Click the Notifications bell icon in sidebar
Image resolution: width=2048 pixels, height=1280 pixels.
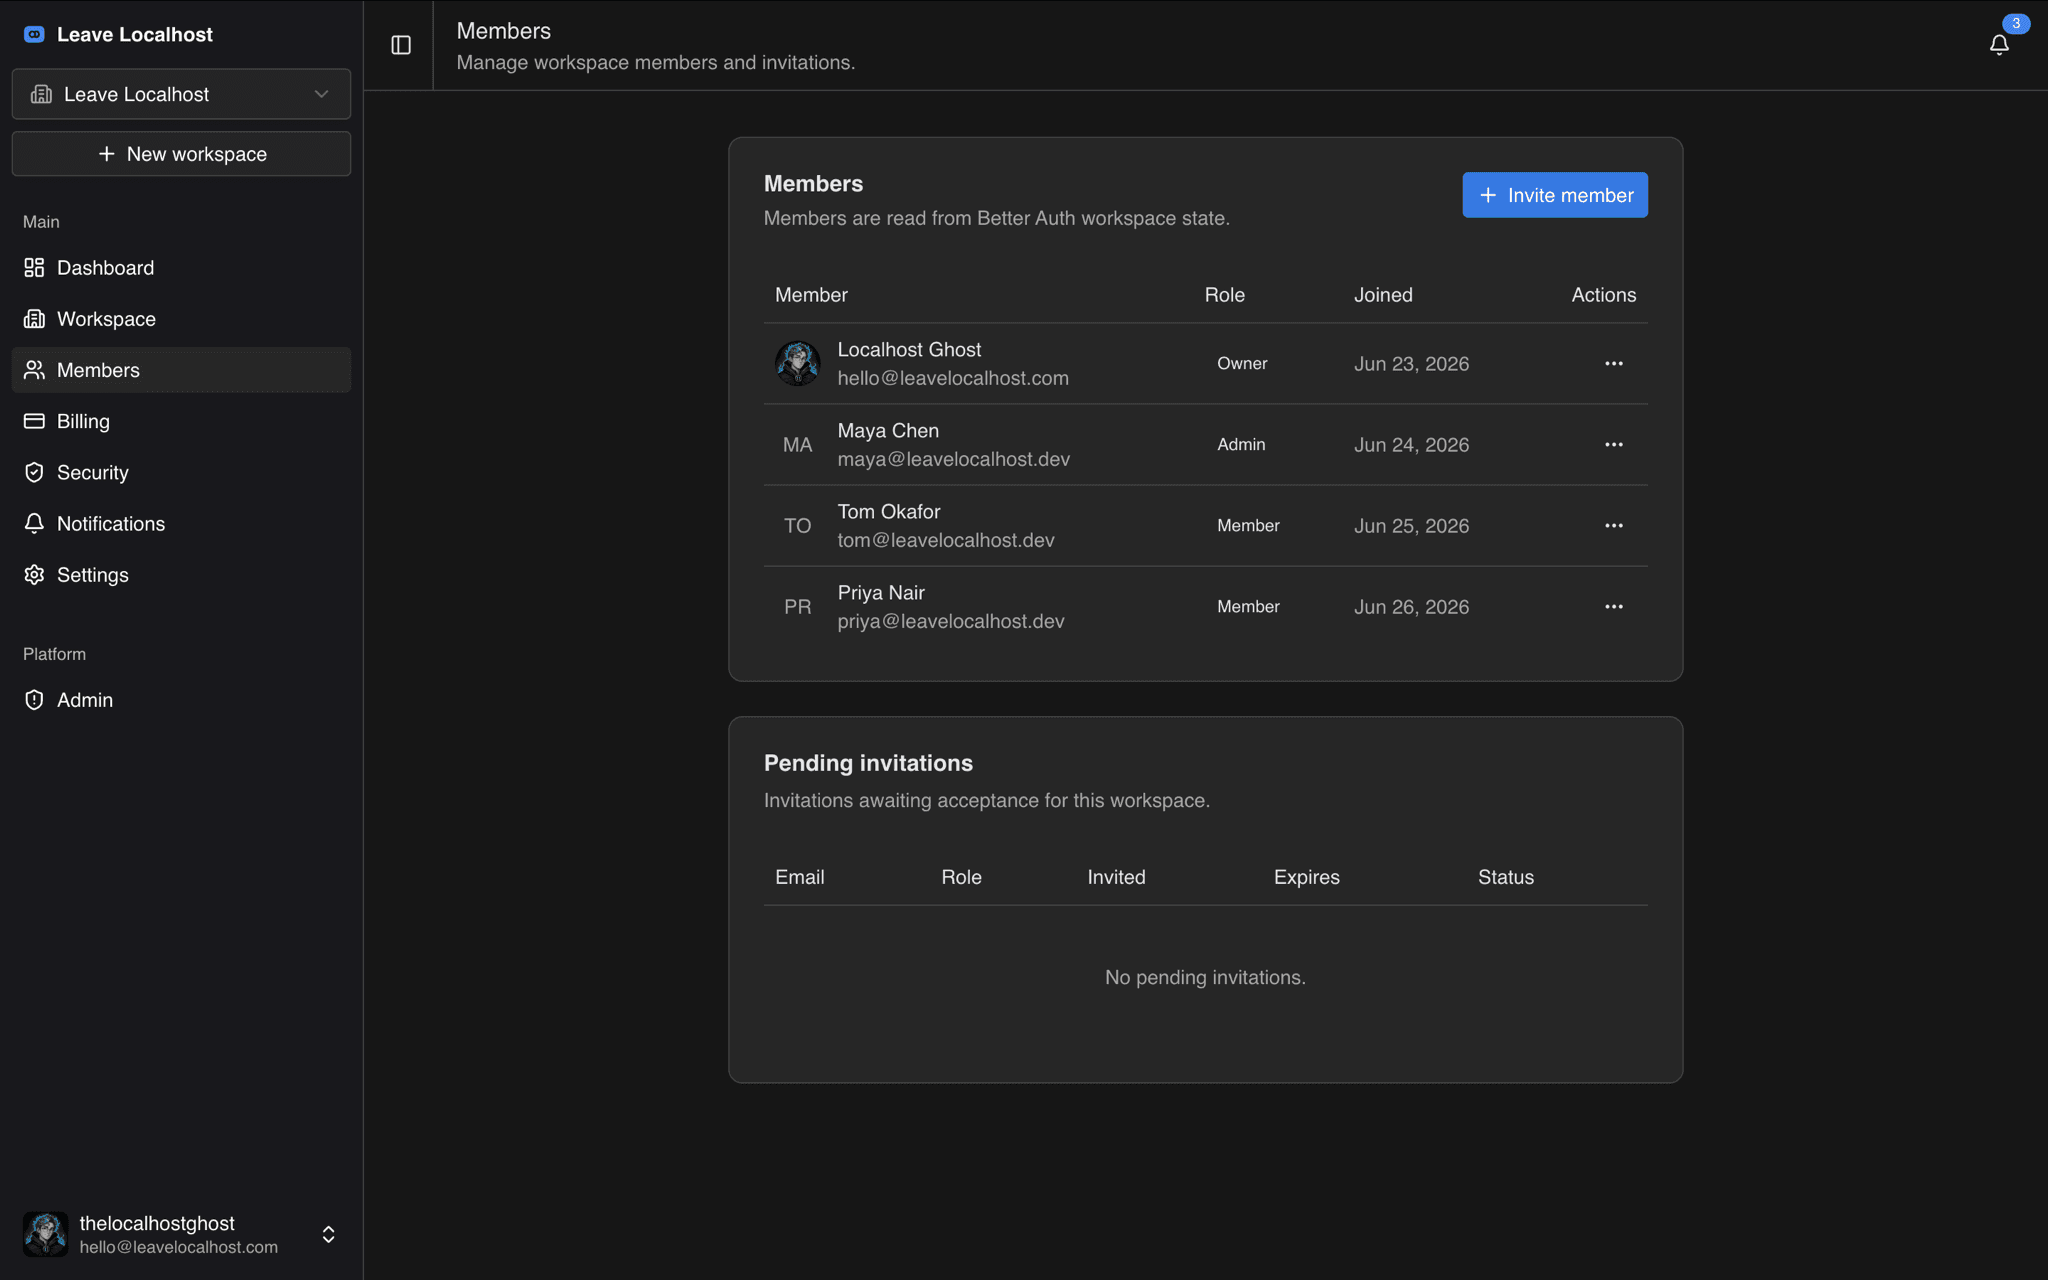(x=34, y=523)
